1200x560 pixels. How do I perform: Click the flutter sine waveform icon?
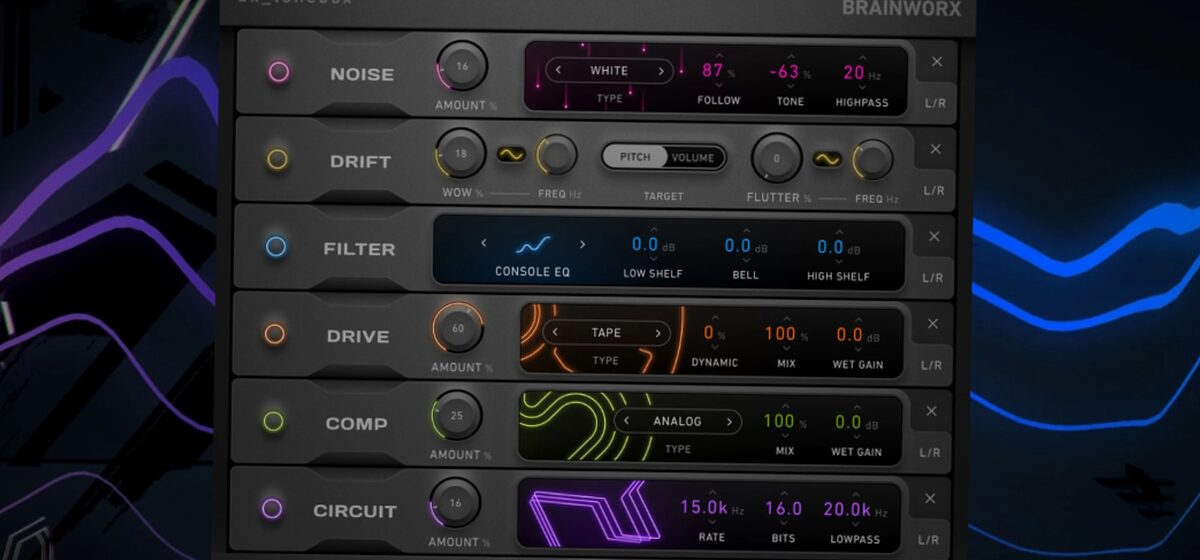click(827, 158)
